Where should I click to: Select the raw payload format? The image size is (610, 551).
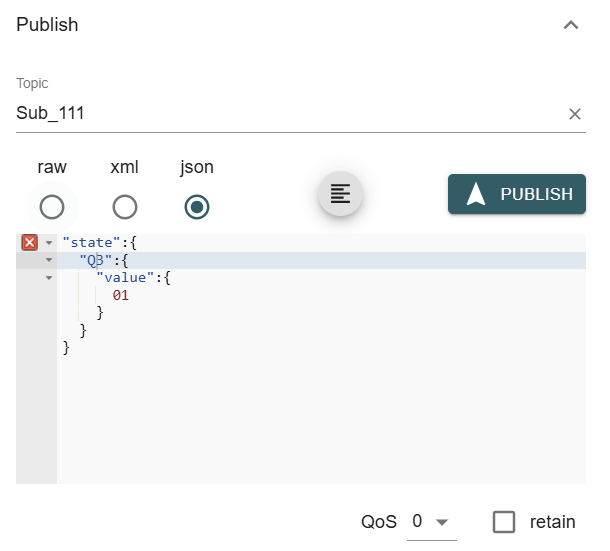pyautogui.click(x=52, y=207)
